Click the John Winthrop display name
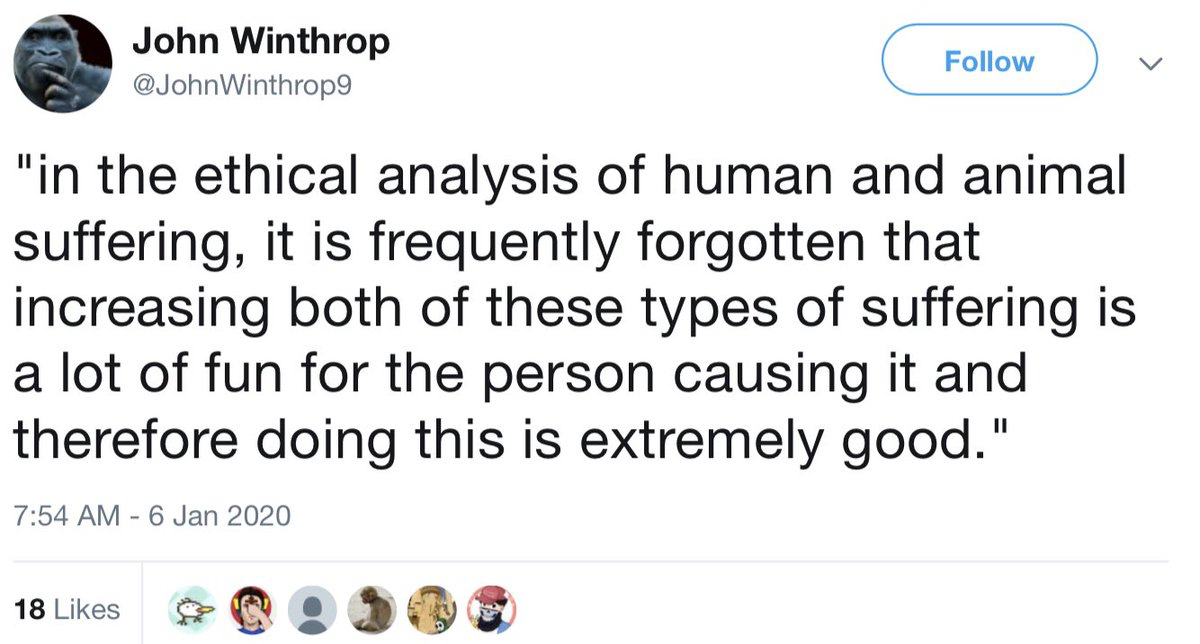 [x=261, y=42]
